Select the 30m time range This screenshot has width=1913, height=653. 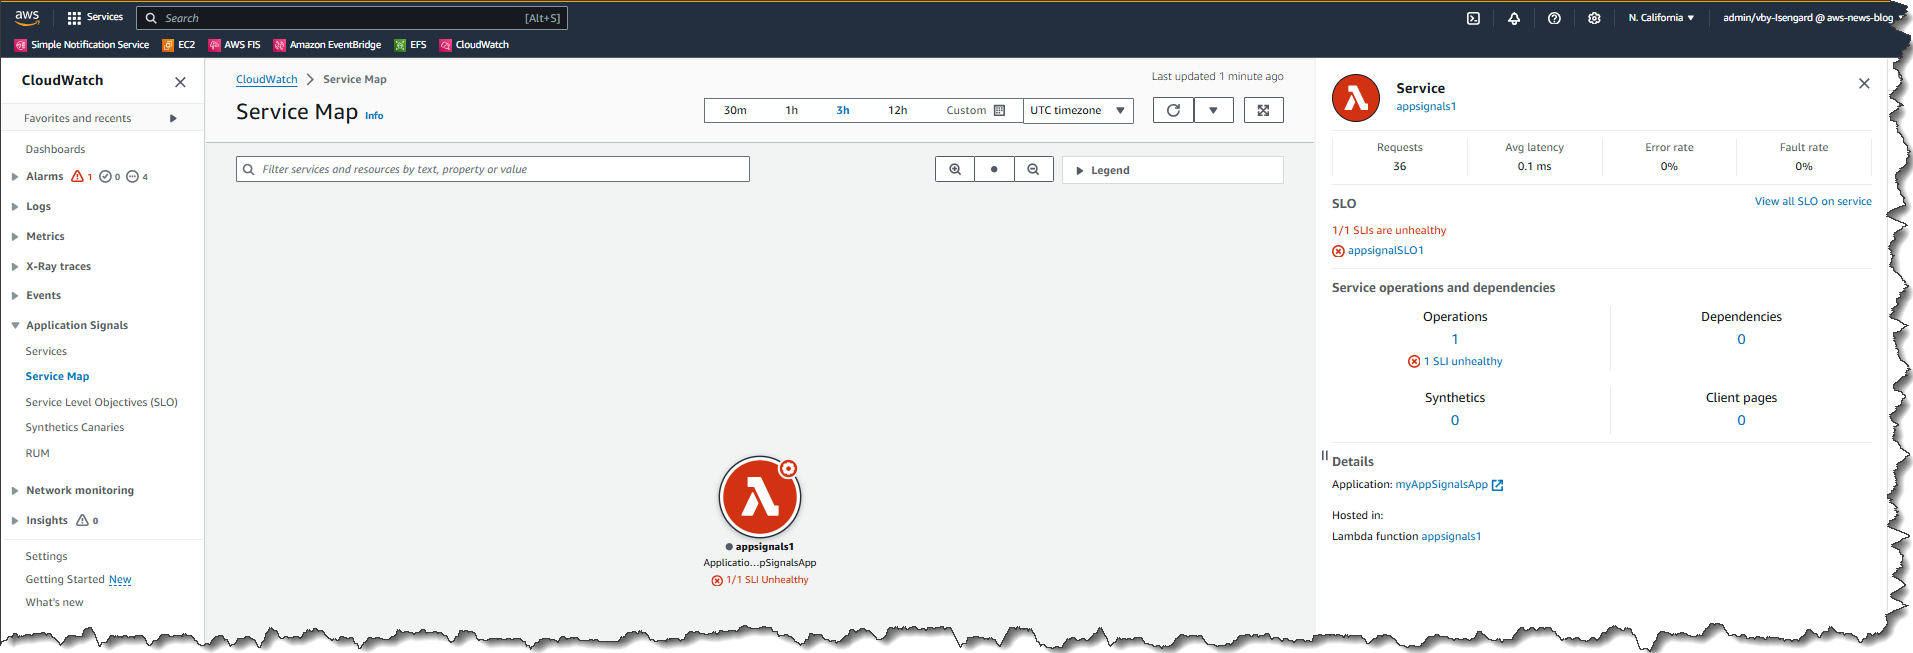(x=735, y=110)
